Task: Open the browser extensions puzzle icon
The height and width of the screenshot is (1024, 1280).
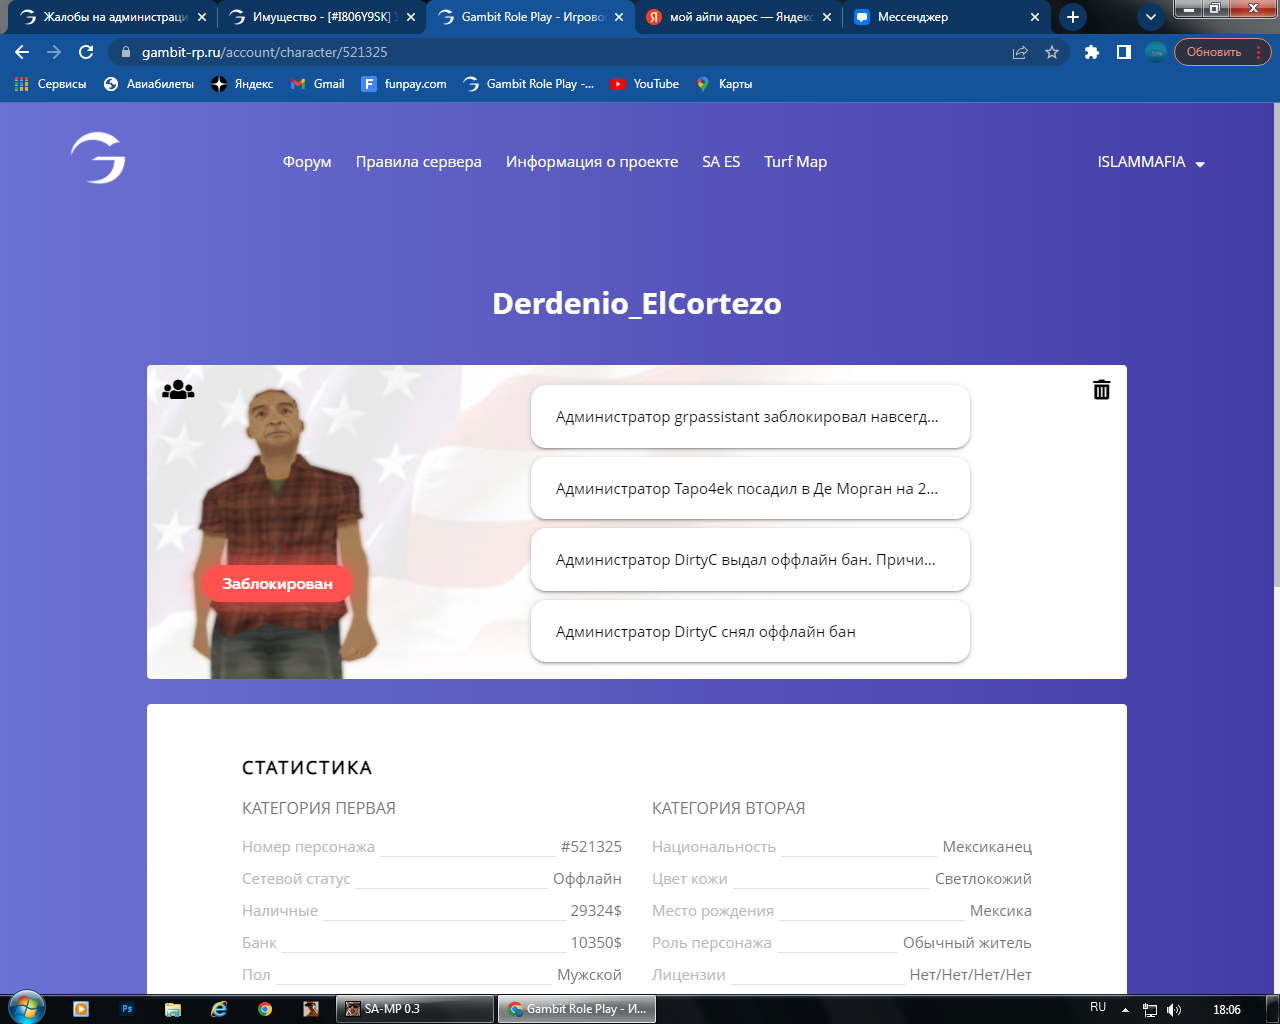Action: coord(1092,52)
